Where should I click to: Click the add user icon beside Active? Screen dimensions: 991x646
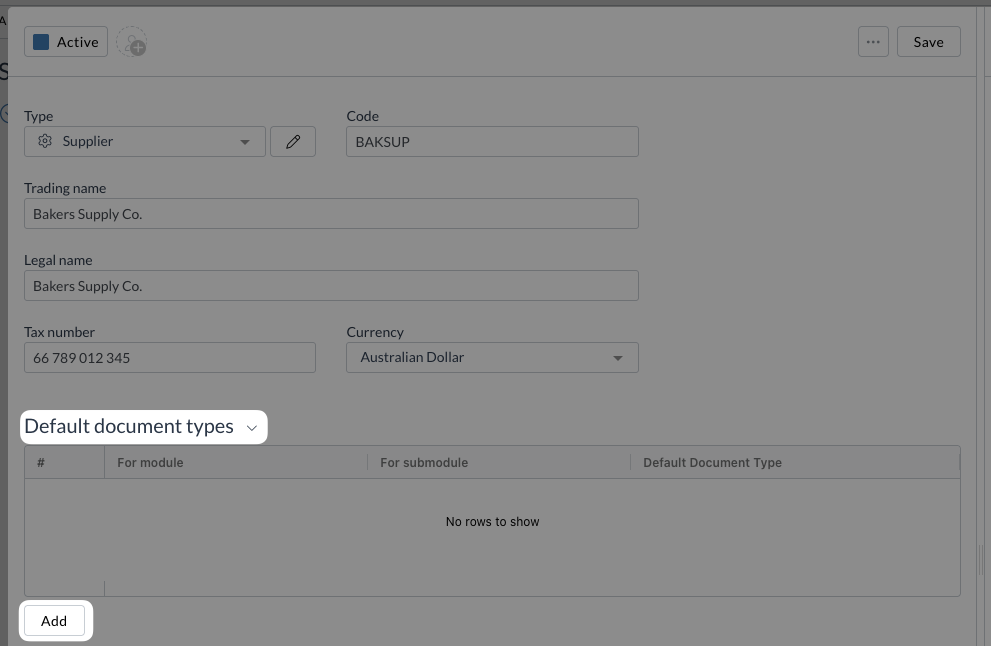[x=131, y=43]
